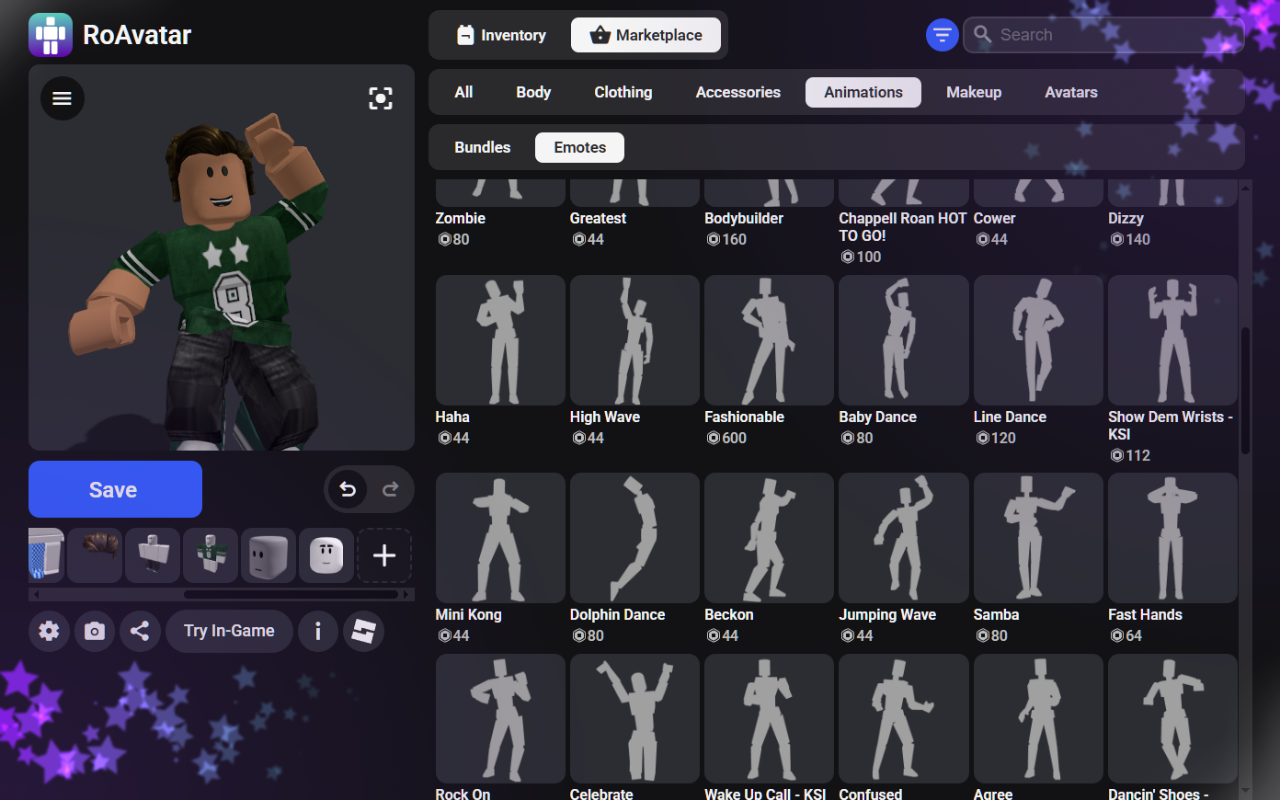Select the Body category tab
Screen dimensions: 1280x800
533,92
